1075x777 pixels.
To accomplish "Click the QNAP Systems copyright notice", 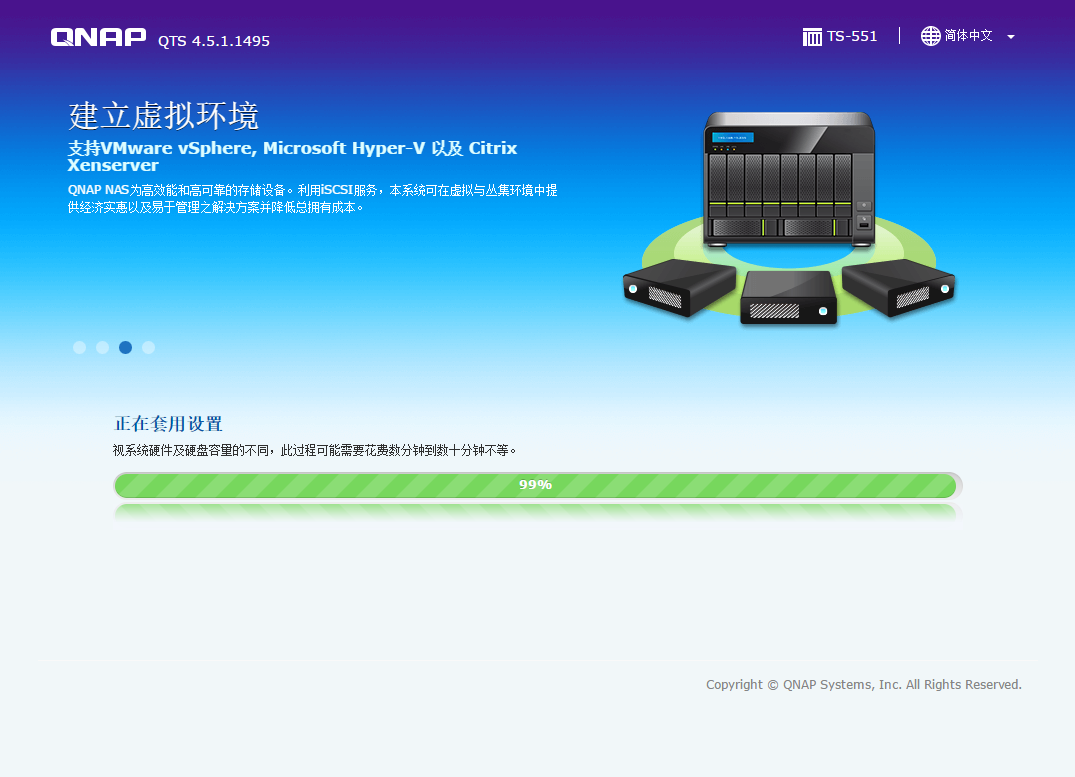I will coord(864,684).
